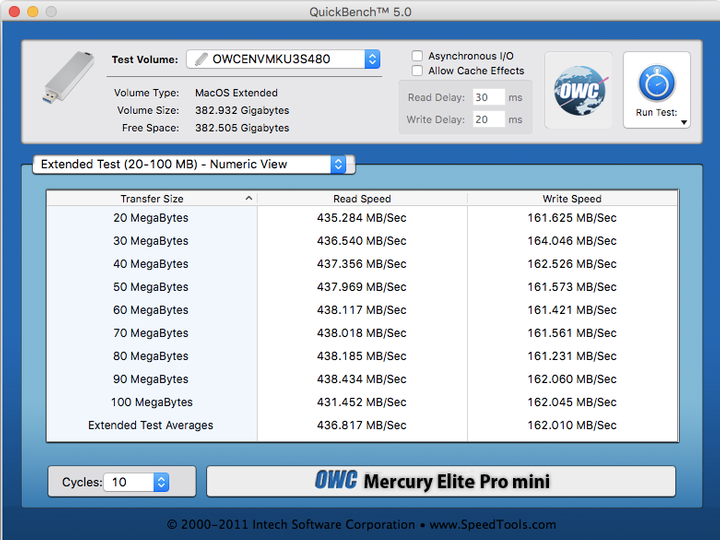
Task: Open the Cycles count dropdown
Action: [x=161, y=482]
